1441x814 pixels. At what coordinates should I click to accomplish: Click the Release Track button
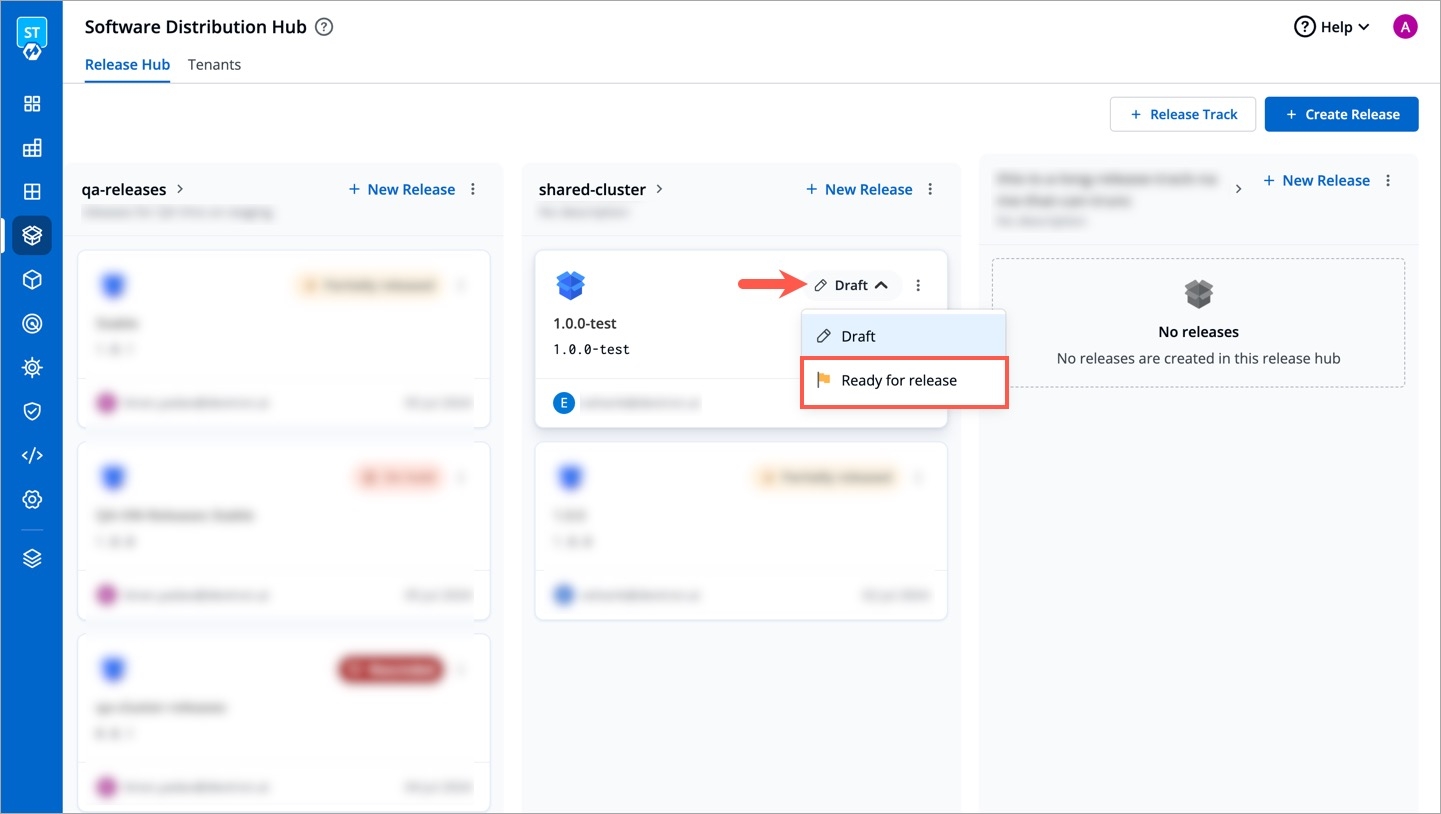(1183, 114)
